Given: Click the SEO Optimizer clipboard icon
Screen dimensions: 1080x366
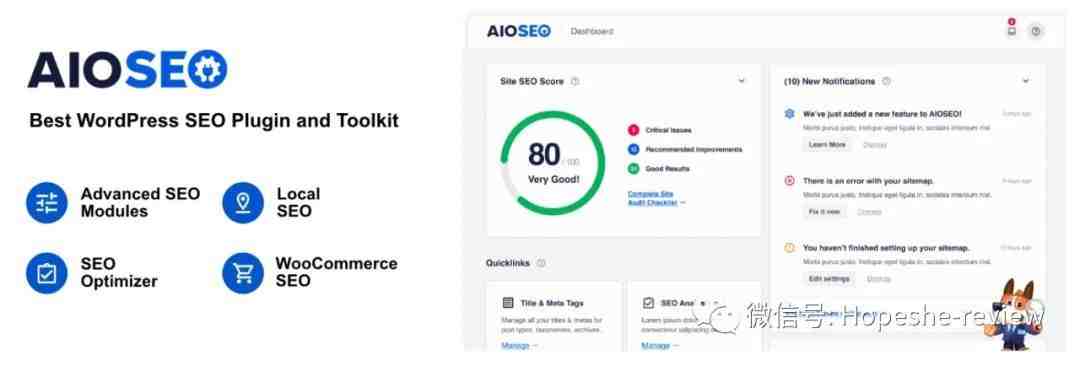Looking at the screenshot, I should click(47, 273).
